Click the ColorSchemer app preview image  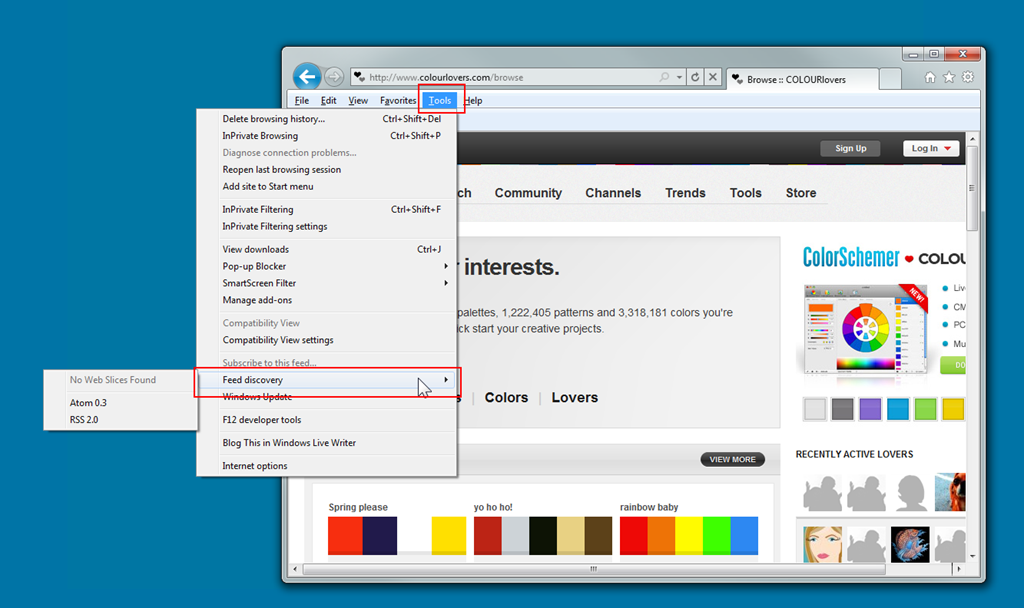(865, 328)
